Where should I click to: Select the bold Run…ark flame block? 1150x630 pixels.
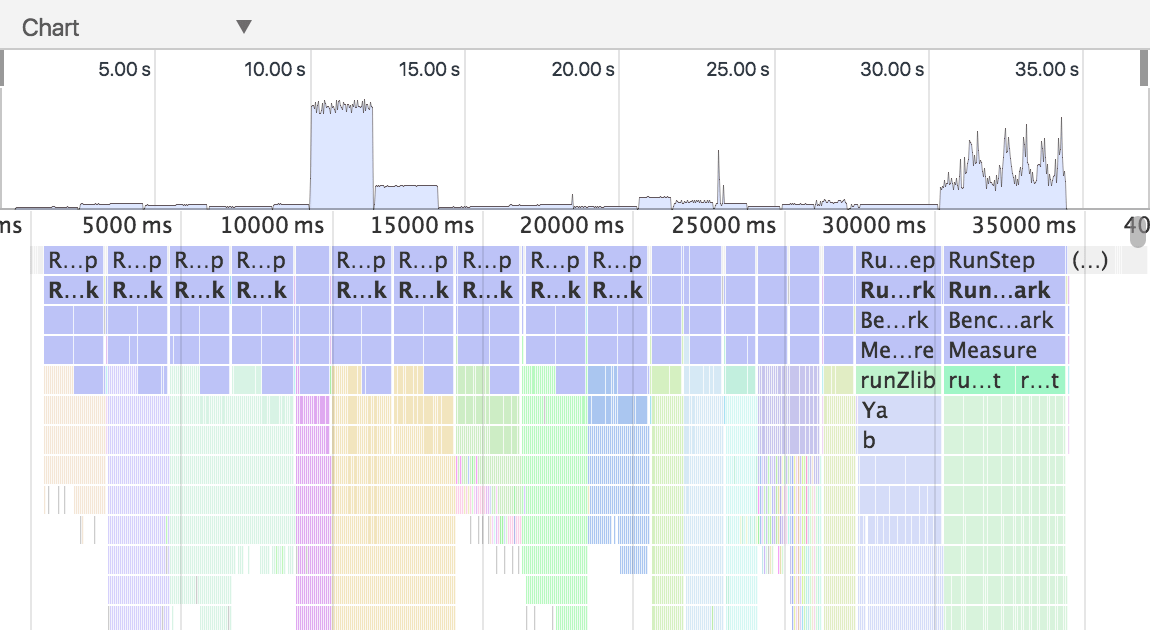pyautogui.click(x=1005, y=290)
